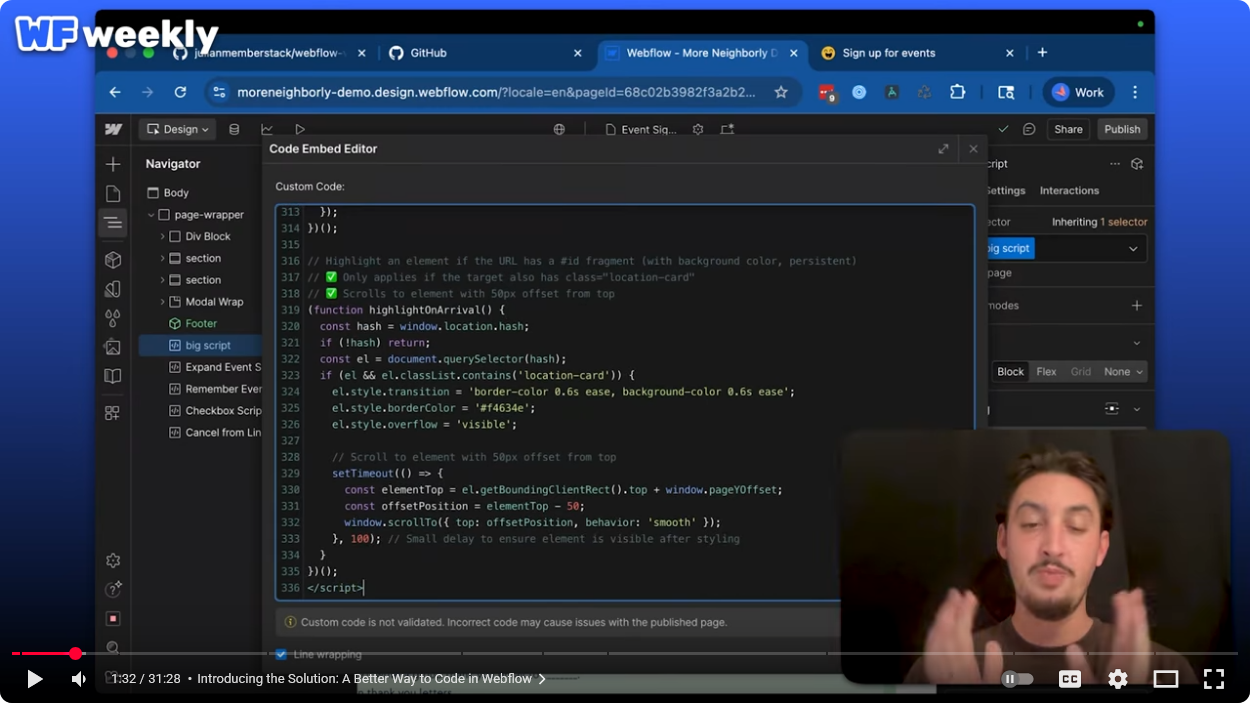Viewport: 1250px width, 703px height.
Task: Open the Apps panel icon
Action: 113,412
